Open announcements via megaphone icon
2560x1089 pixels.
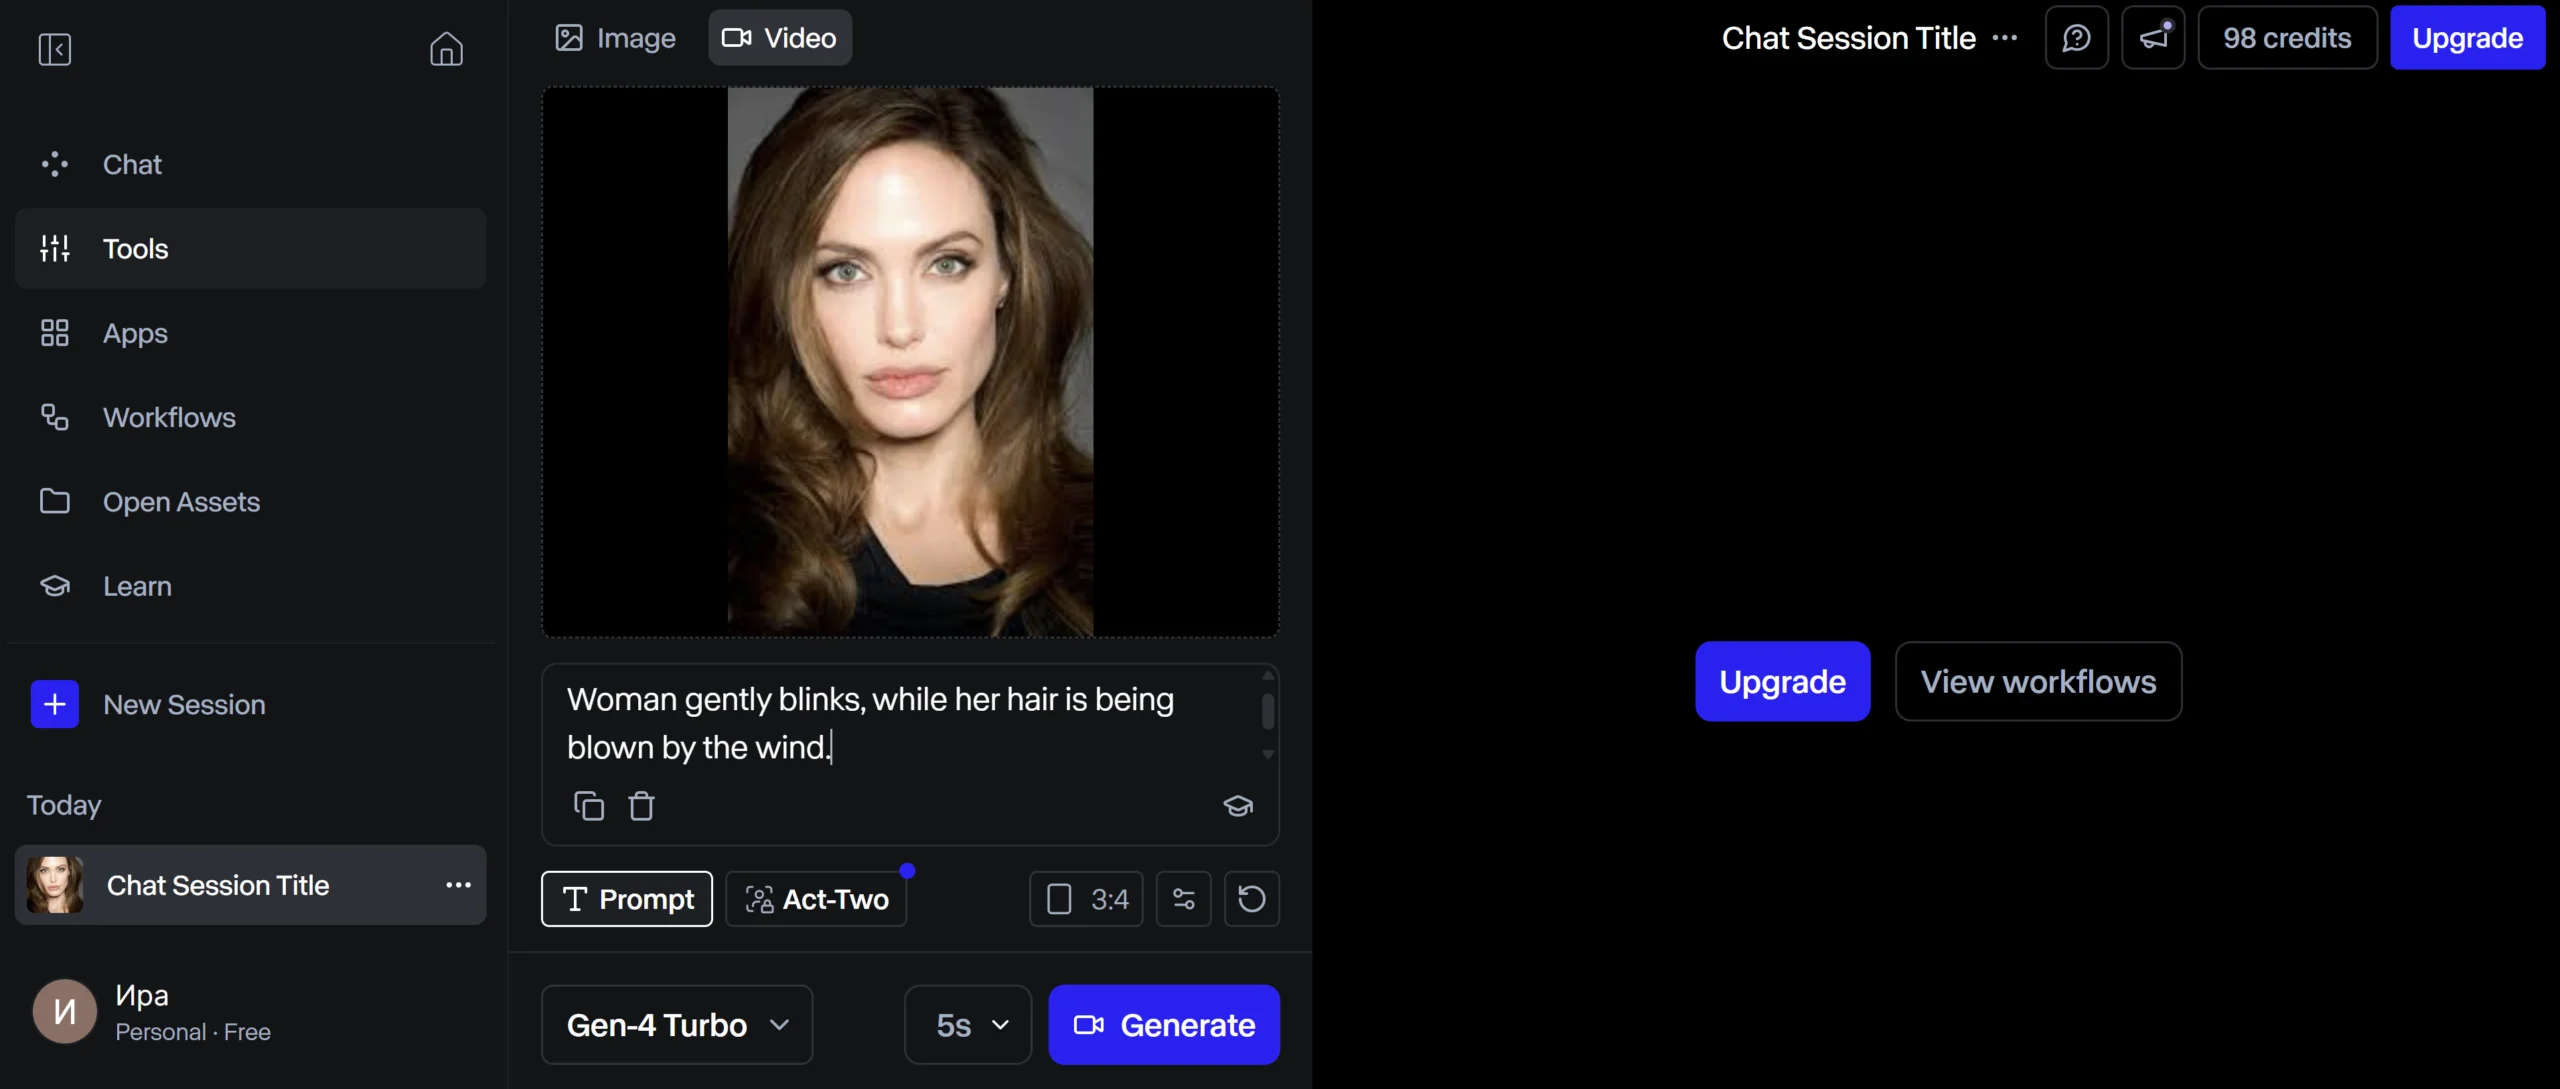(2154, 37)
